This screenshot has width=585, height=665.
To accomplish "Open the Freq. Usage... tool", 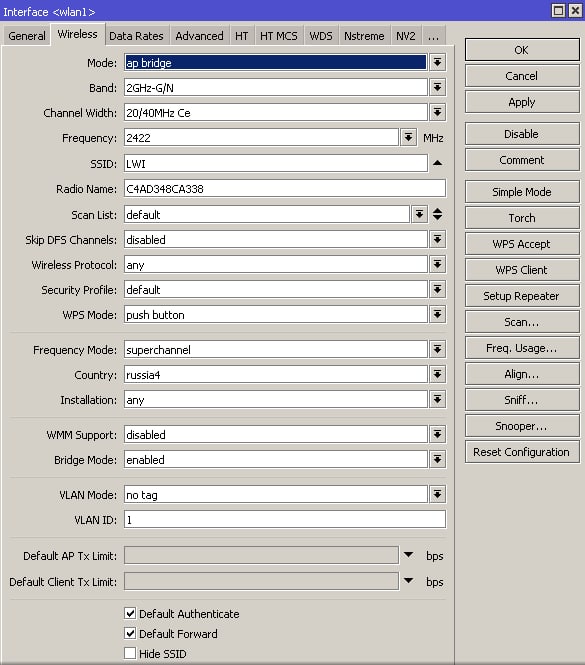I will click(522, 348).
